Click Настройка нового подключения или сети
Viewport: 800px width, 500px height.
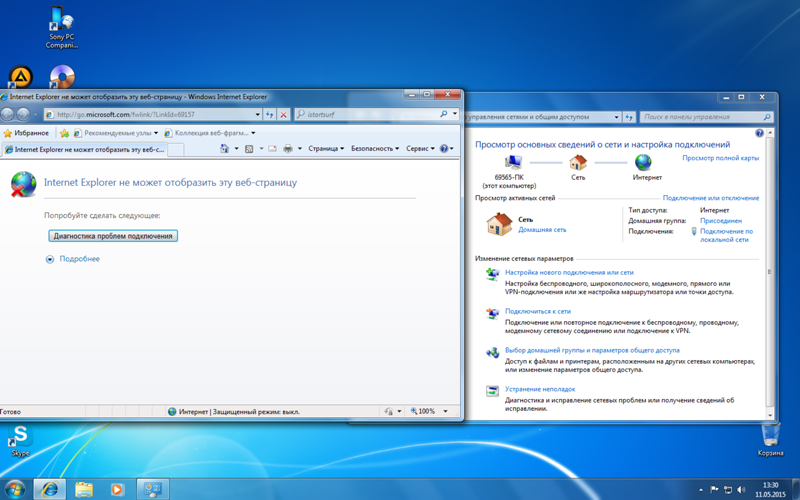pos(569,272)
